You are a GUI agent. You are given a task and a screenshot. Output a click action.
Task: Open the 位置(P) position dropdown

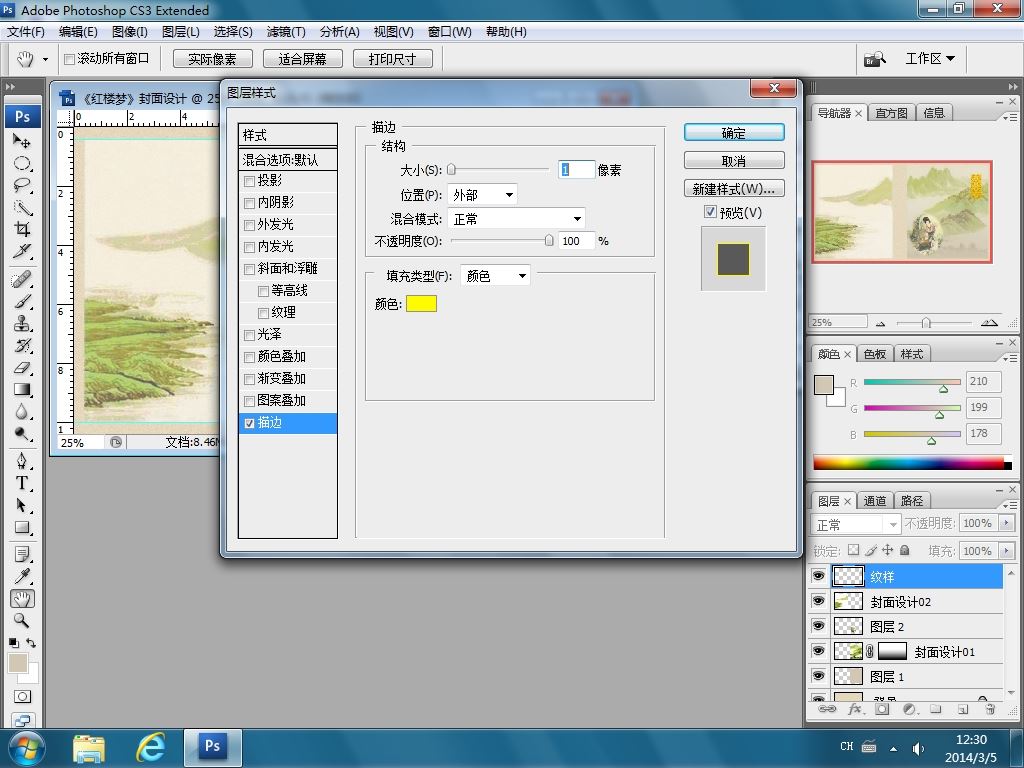pos(483,195)
